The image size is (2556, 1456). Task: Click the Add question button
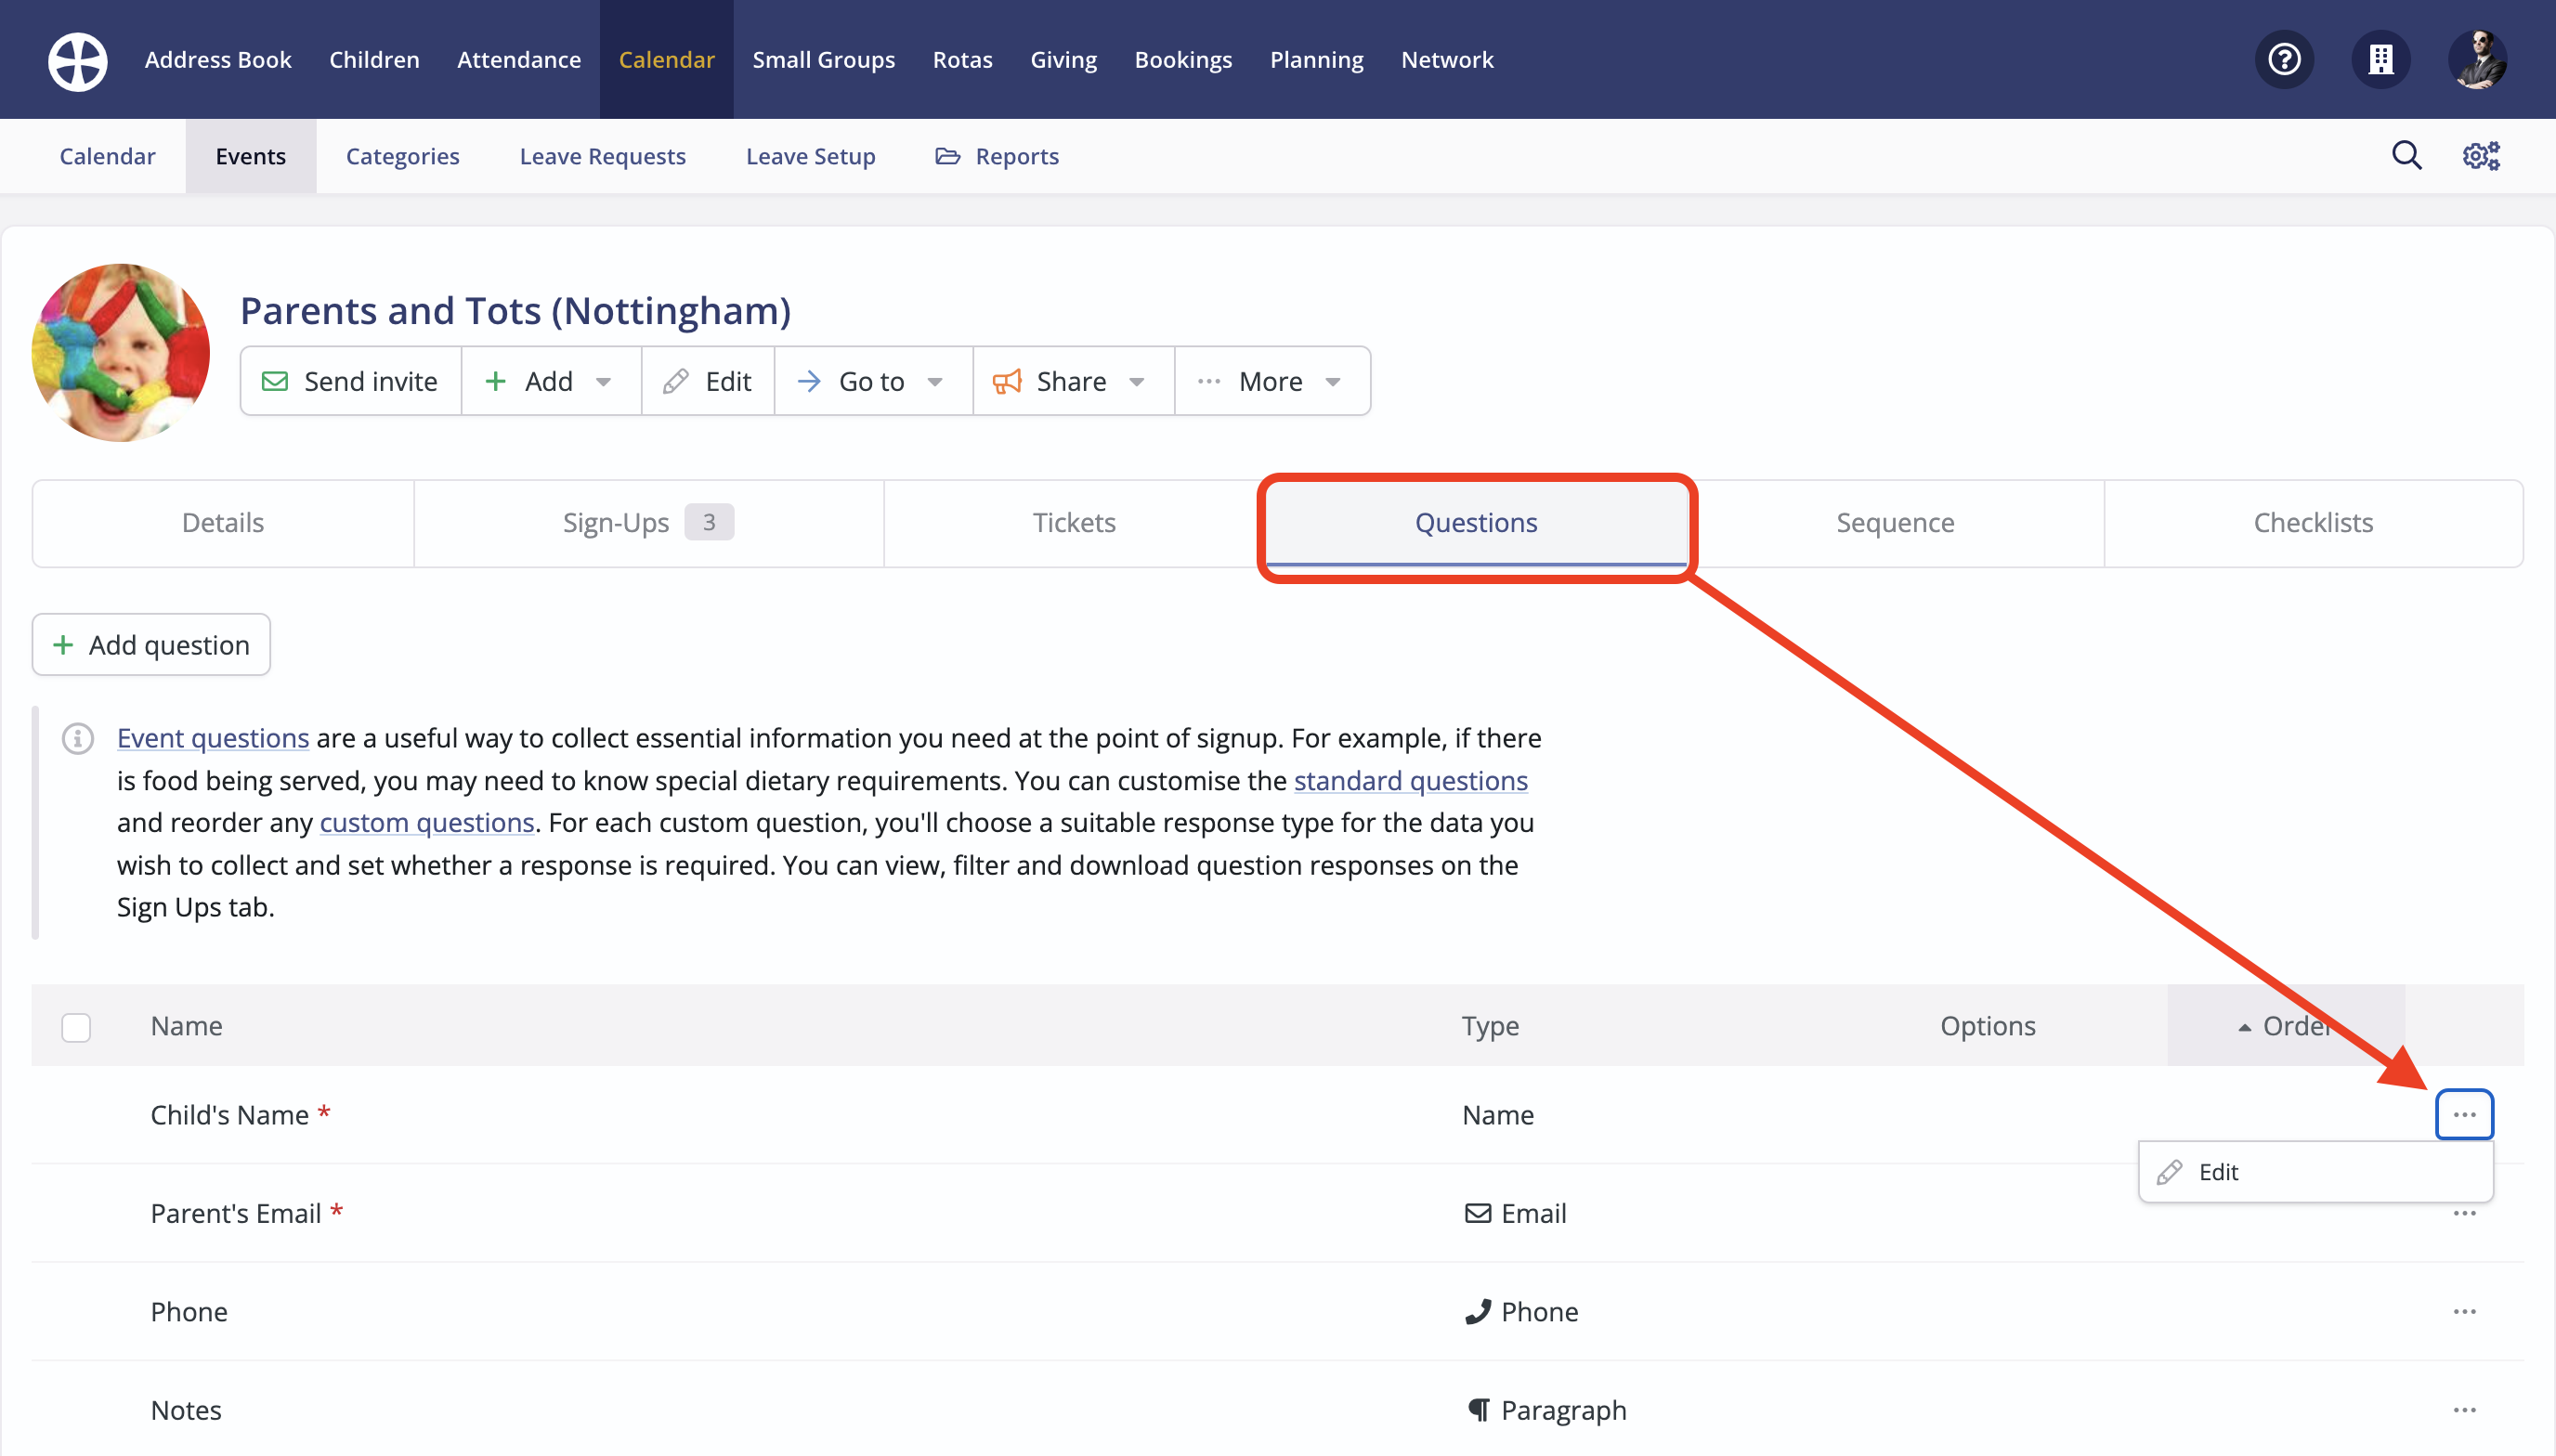tap(151, 645)
